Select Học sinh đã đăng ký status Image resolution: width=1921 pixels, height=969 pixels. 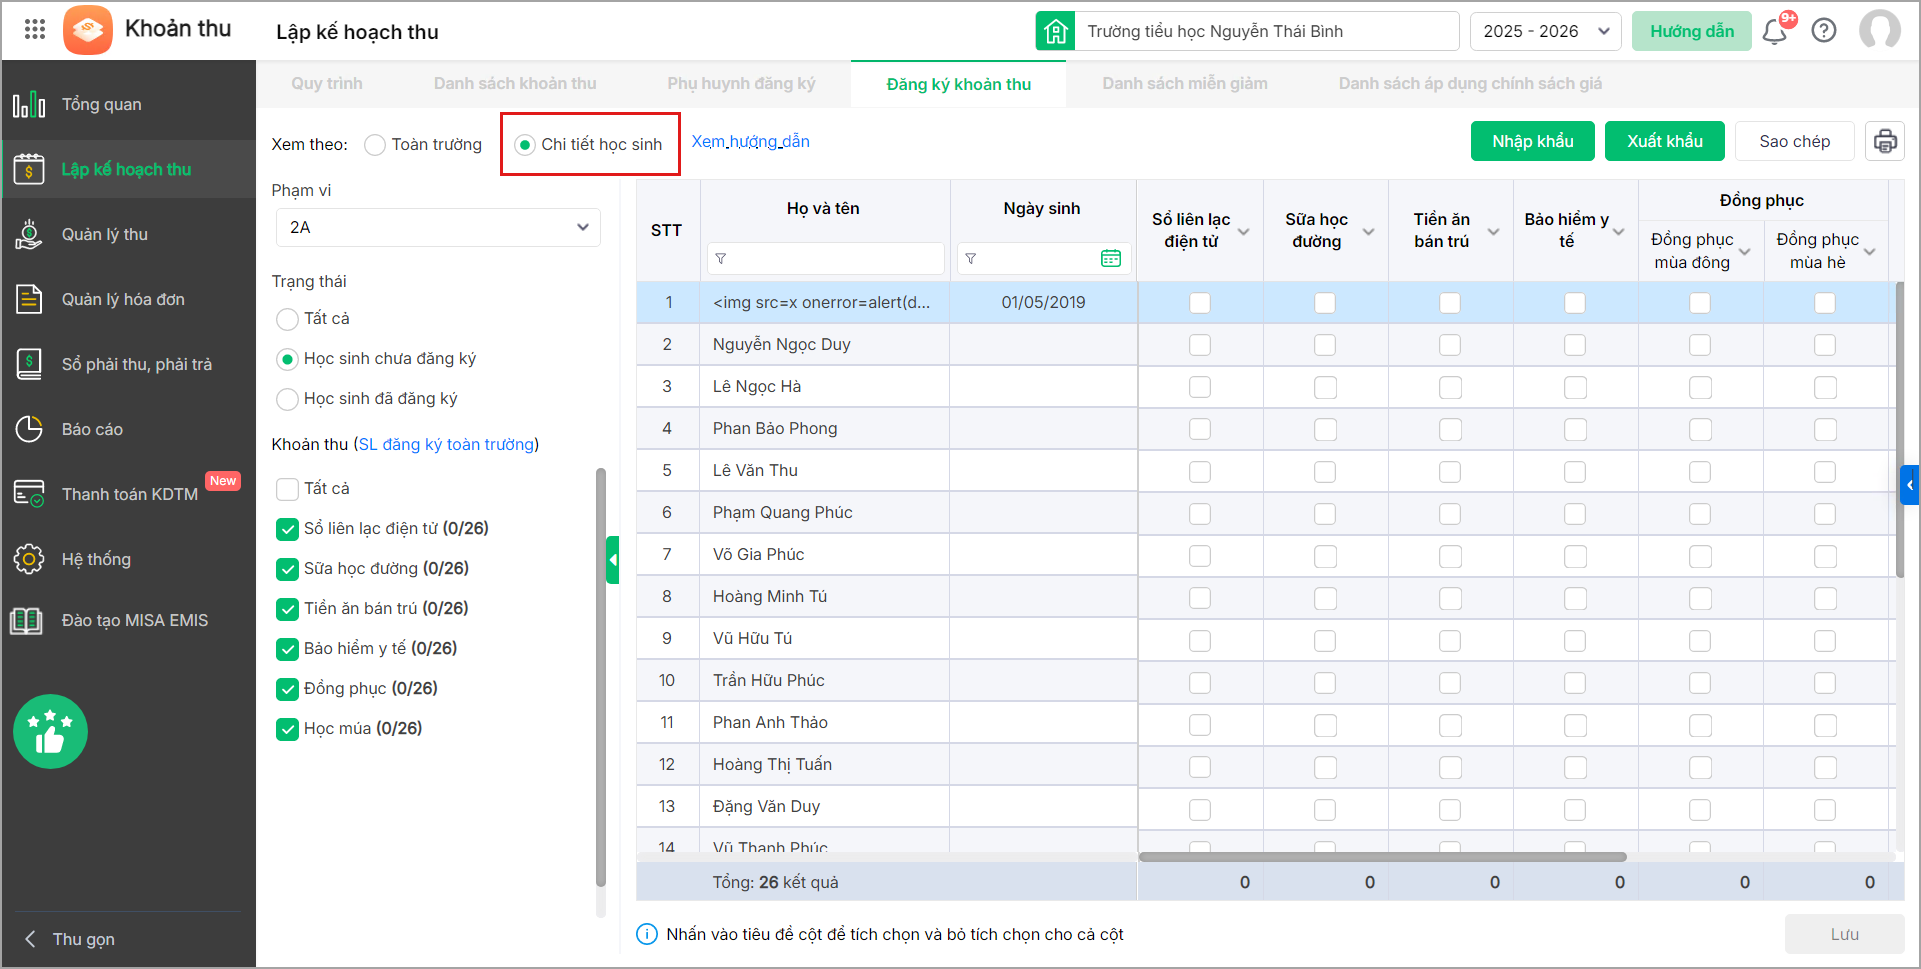point(287,399)
